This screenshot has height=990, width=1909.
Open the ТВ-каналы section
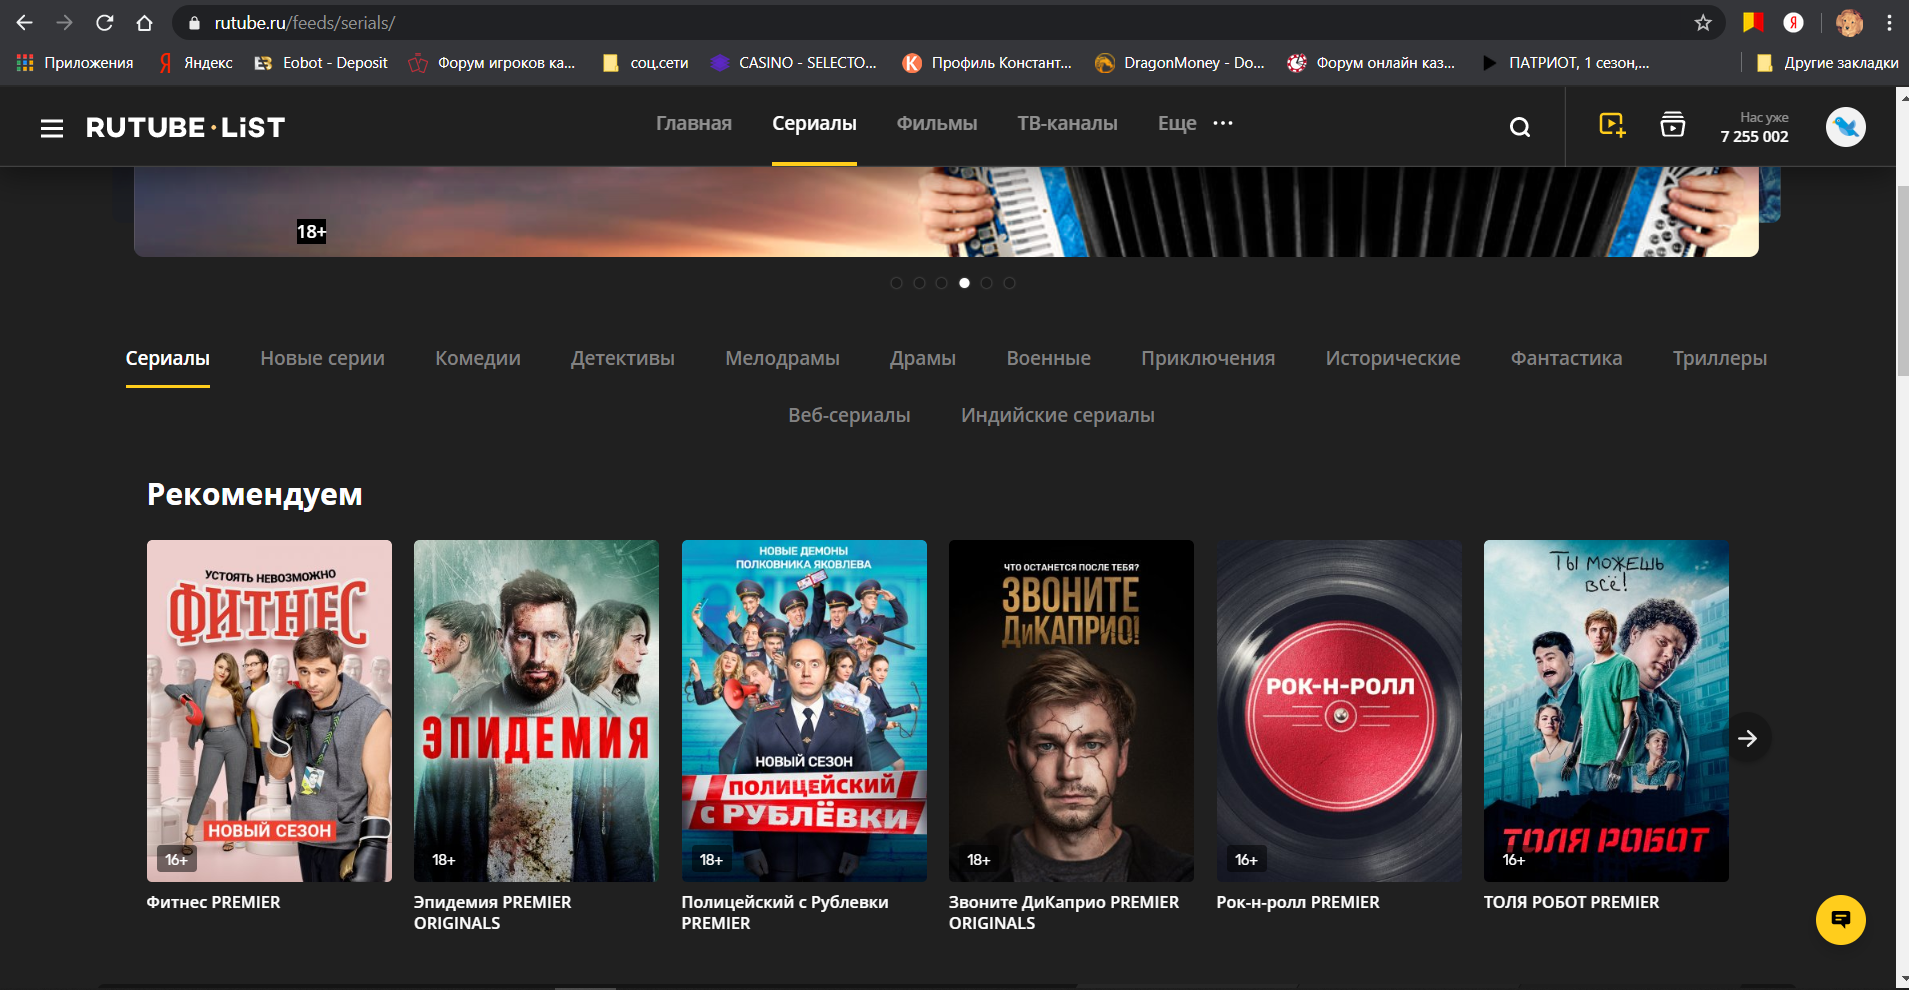pyautogui.click(x=1067, y=123)
